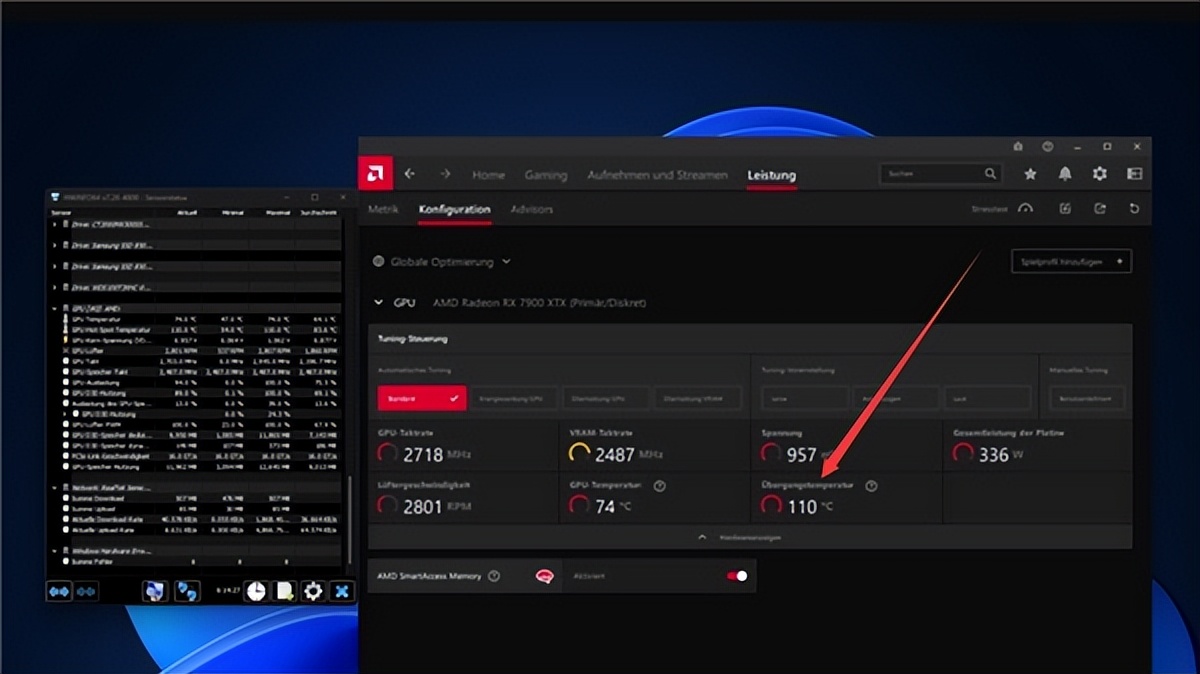Image resolution: width=1200 pixels, height=674 pixels.
Task: Click HWiNFO collapse arrows icon
Action: (x=87, y=592)
